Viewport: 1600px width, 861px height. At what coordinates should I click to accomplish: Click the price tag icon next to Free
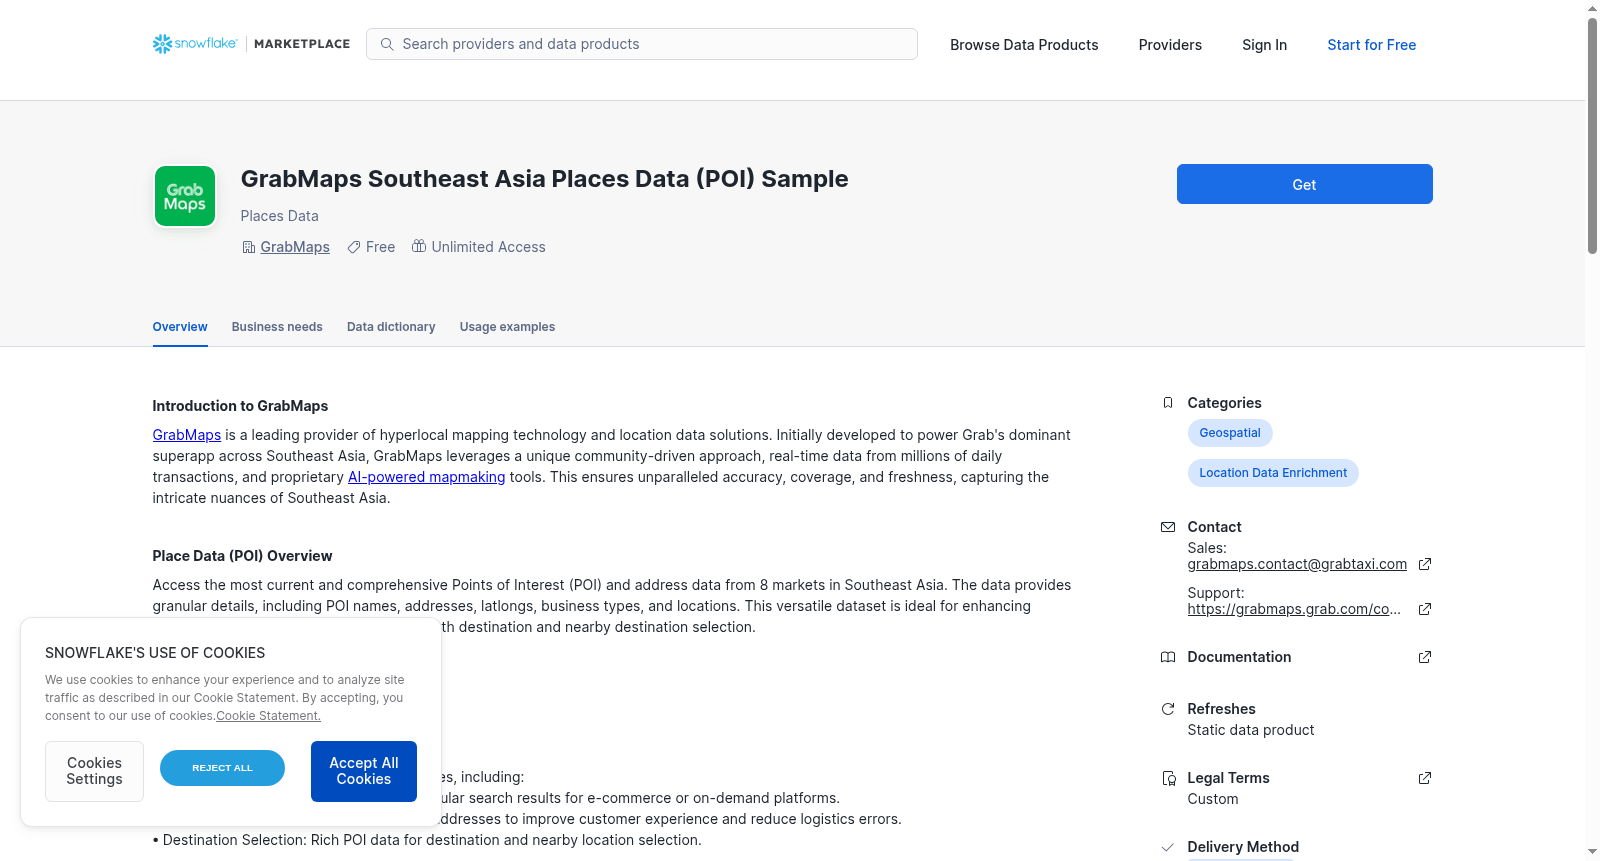(x=354, y=247)
